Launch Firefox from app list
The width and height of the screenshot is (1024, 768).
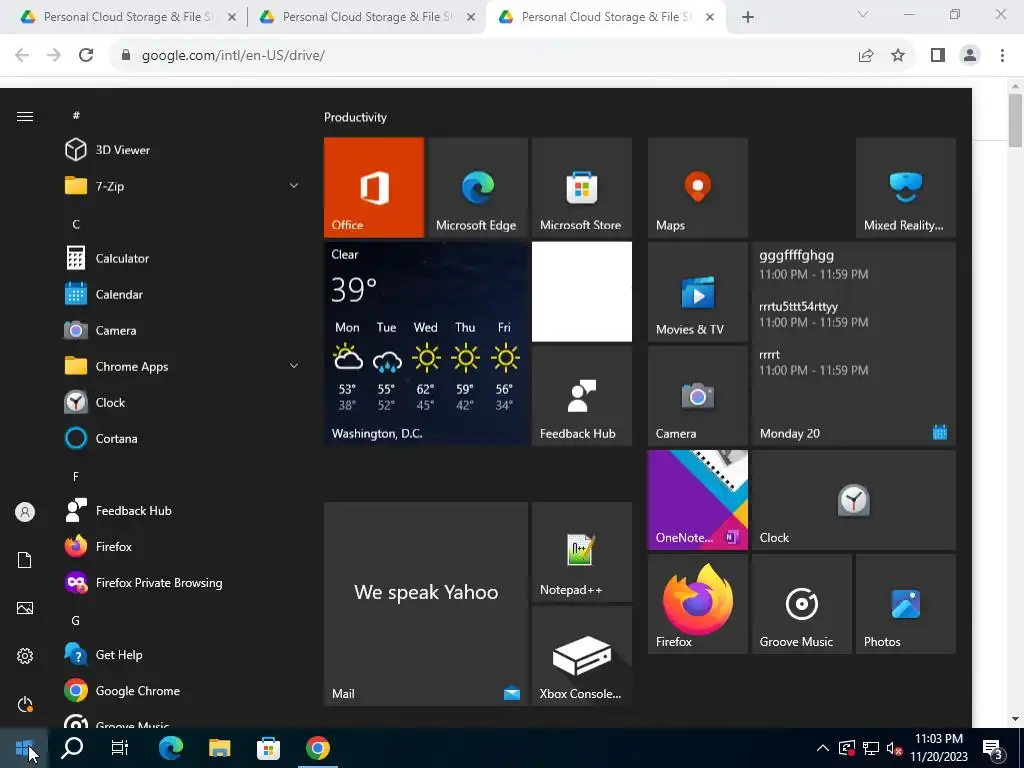(183, 546)
